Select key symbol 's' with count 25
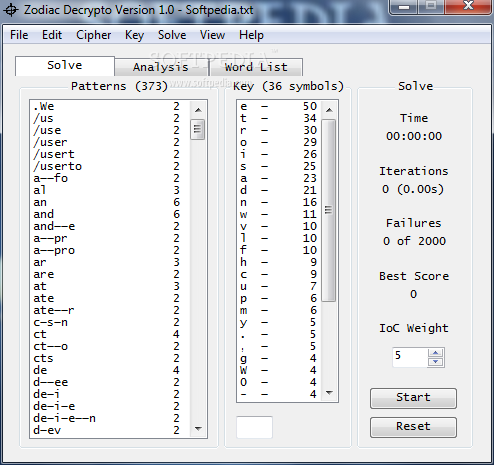Screen dimensions: 494x465 click(x=279, y=166)
